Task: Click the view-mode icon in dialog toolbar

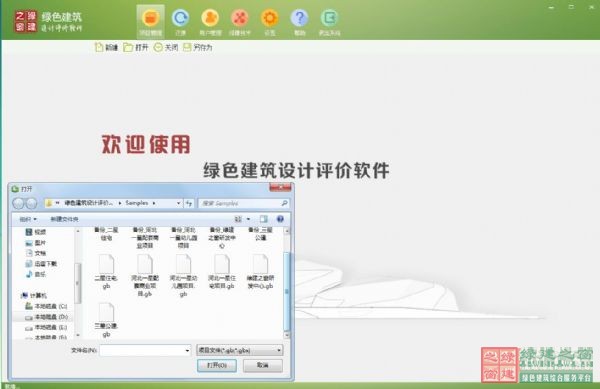Action: tap(238, 219)
